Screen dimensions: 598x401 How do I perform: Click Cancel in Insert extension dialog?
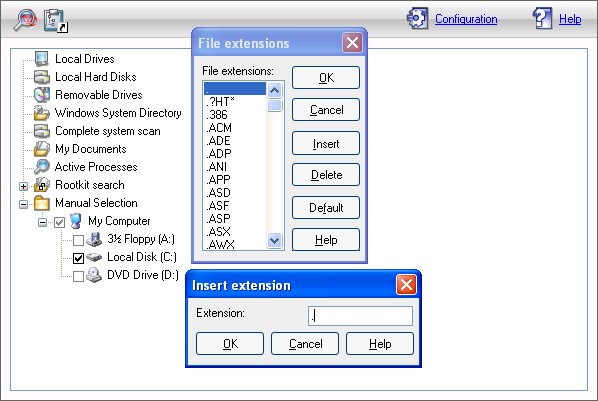(305, 343)
